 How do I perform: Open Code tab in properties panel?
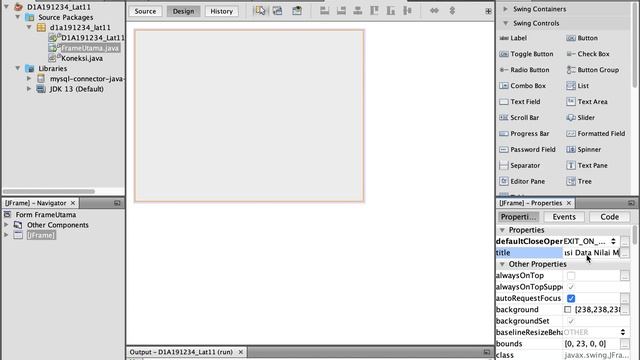pyautogui.click(x=609, y=217)
